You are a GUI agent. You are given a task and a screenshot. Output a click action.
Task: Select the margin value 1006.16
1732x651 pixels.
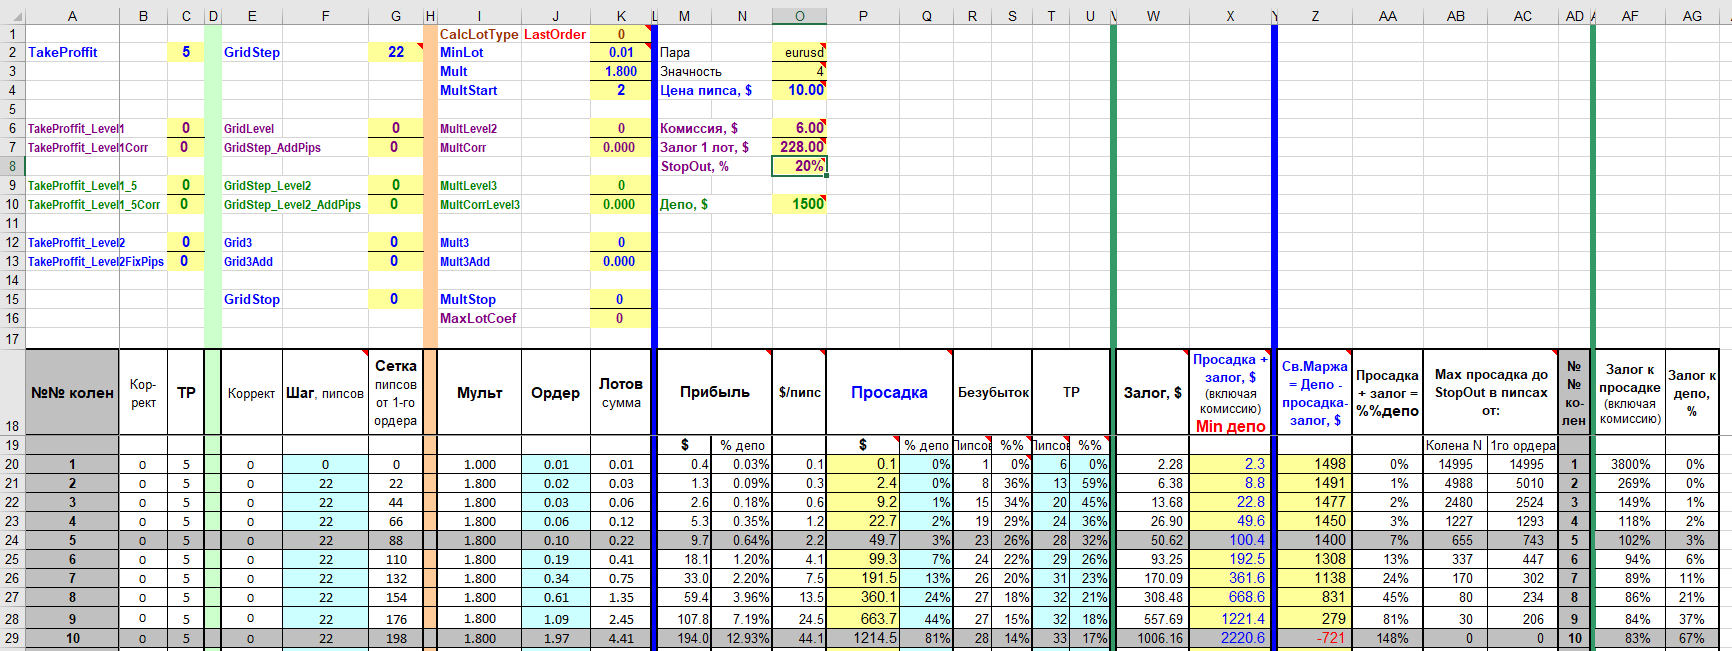(x=1152, y=638)
